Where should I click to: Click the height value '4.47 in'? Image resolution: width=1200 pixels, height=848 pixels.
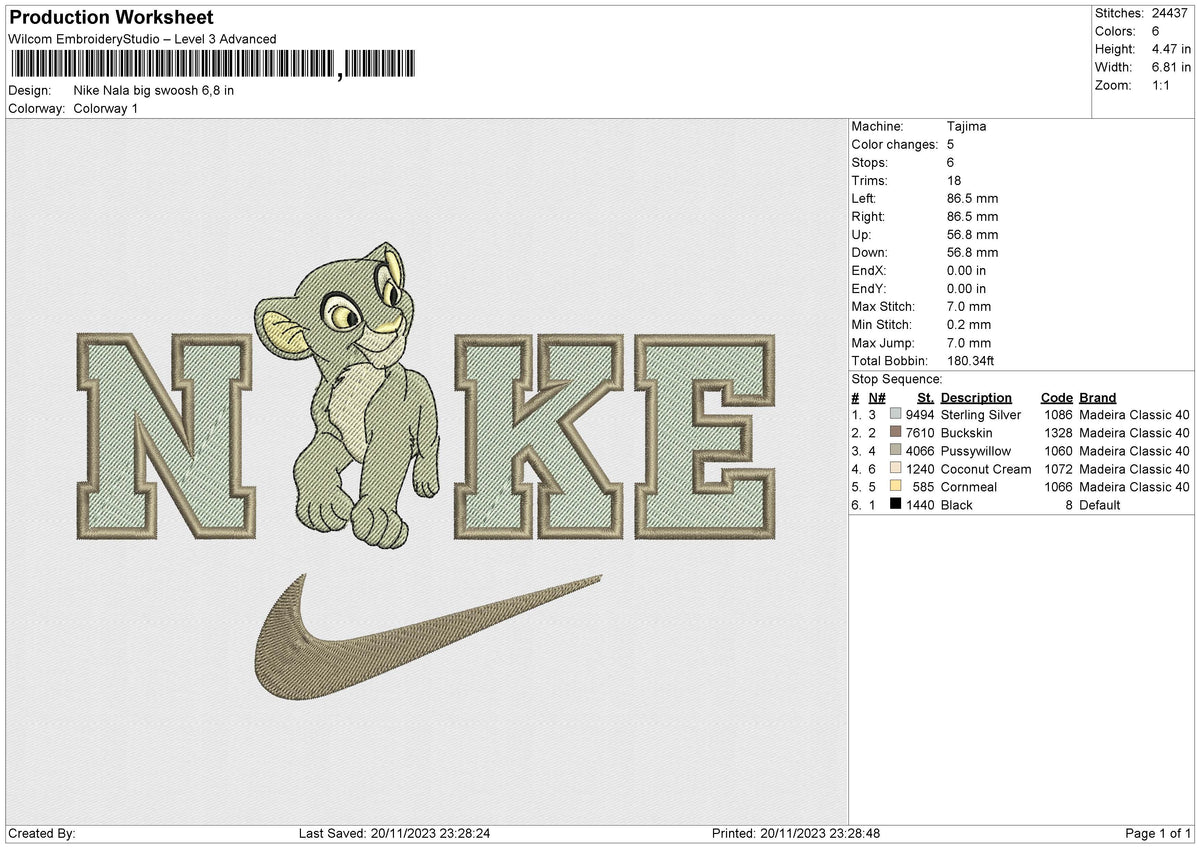point(1171,49)
